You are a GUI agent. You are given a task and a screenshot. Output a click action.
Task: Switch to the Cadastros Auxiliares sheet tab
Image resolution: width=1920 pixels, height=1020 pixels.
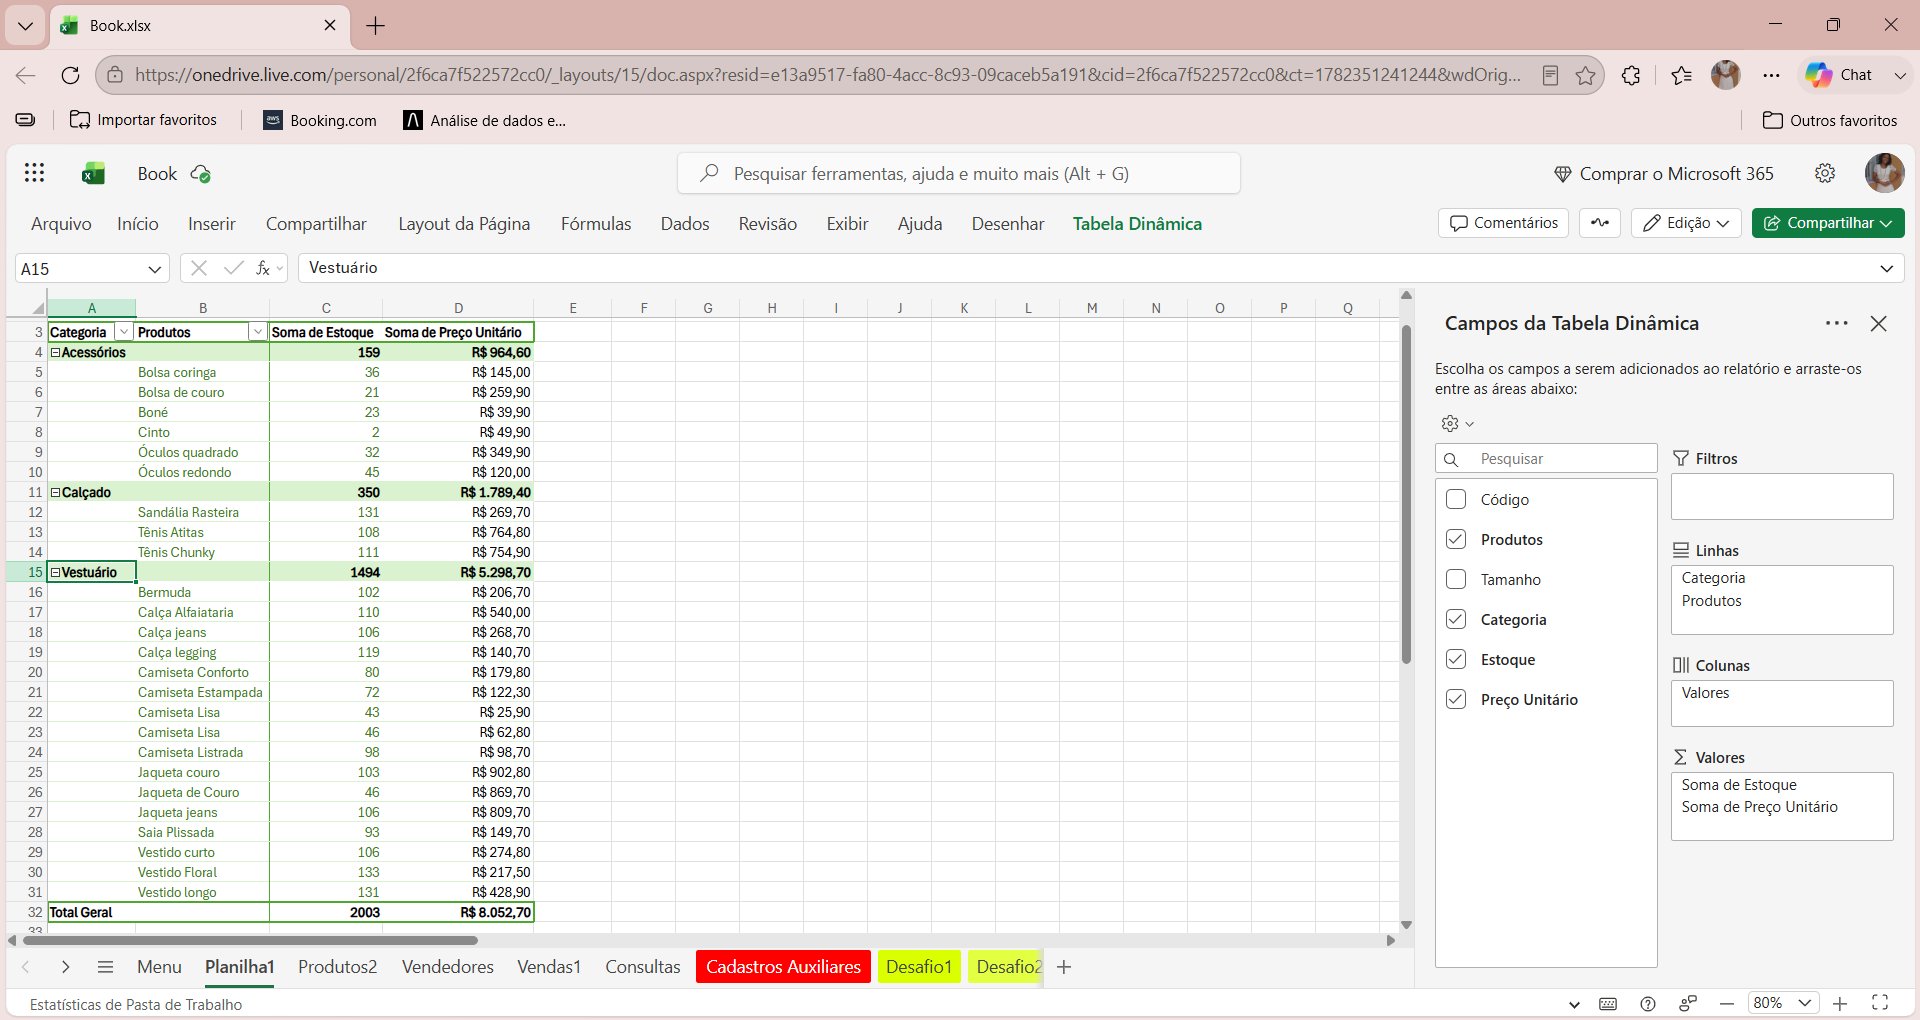783,967
